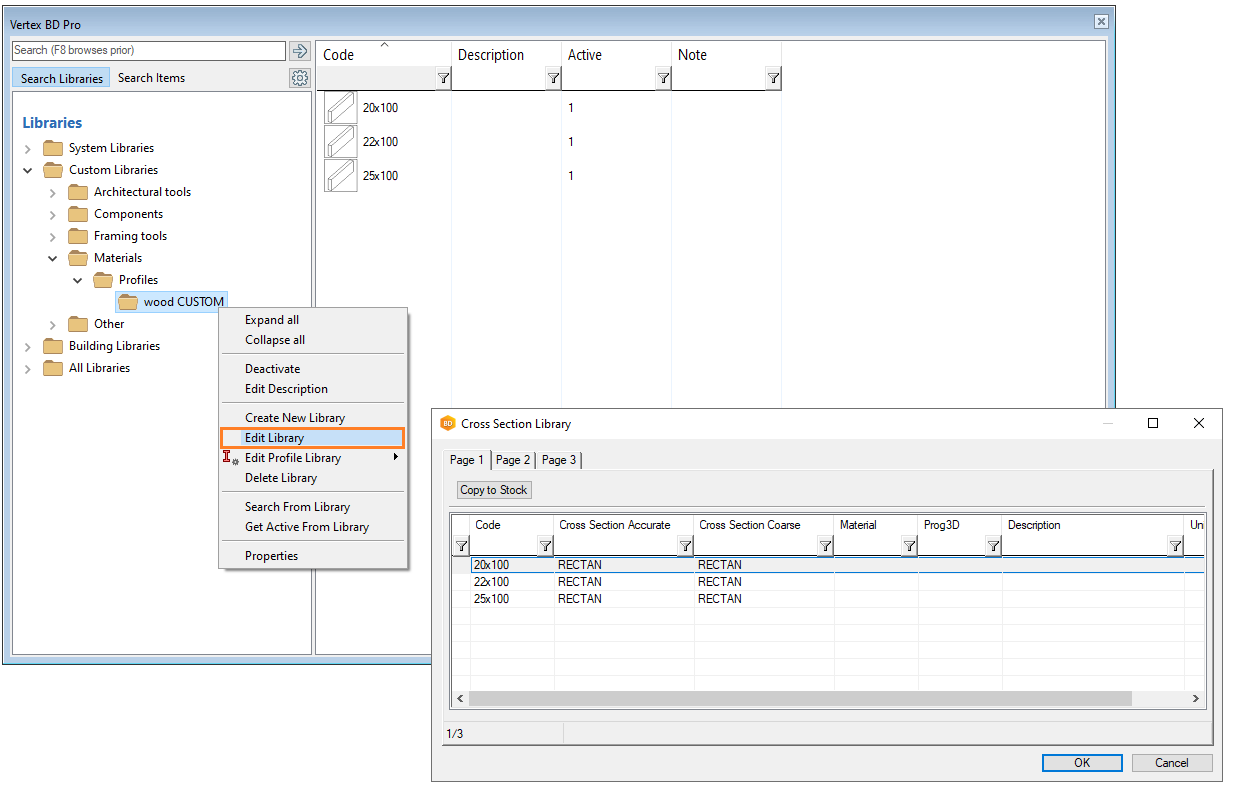Image resolution: width=1238 pixels, height=790 pixels.
Task: Click into the library search input field
Action: tap(148, 51)
